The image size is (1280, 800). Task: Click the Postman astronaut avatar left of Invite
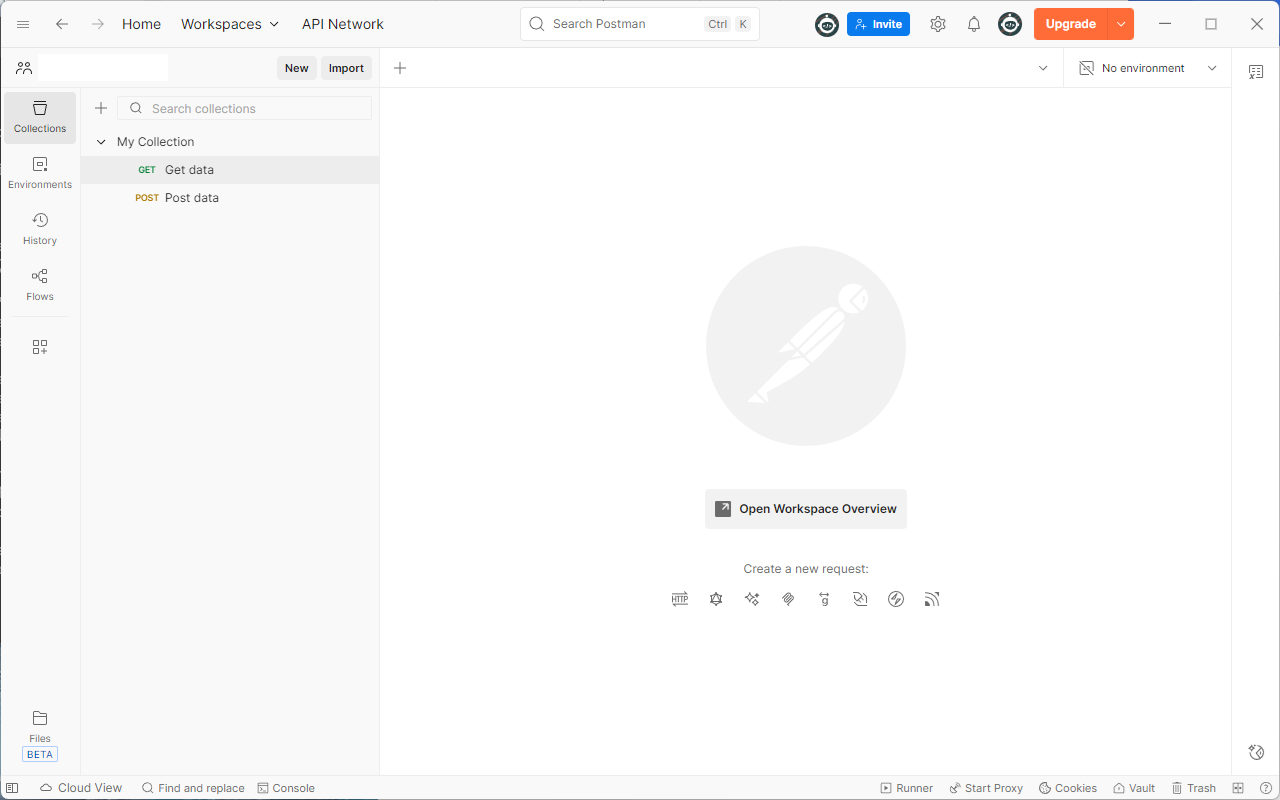pos(827,24)
